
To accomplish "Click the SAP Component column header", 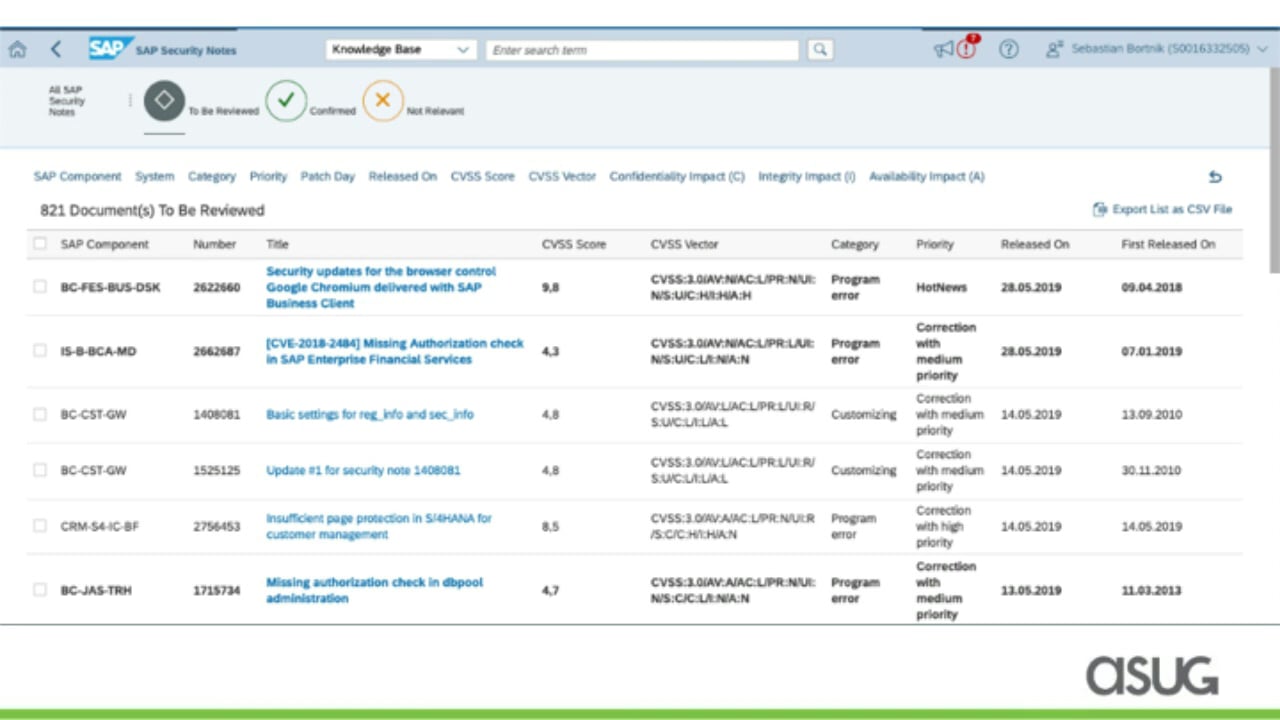I will coord(104,244).
